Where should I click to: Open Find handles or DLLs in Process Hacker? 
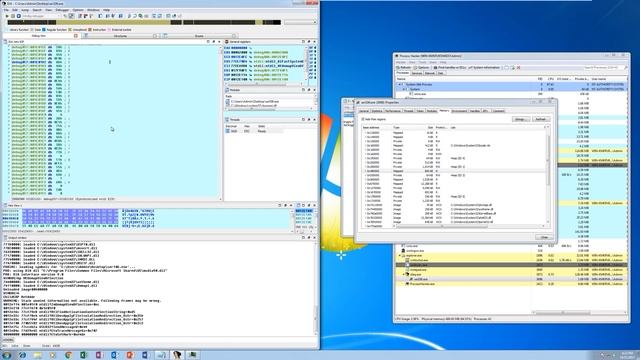coord(449,68)
